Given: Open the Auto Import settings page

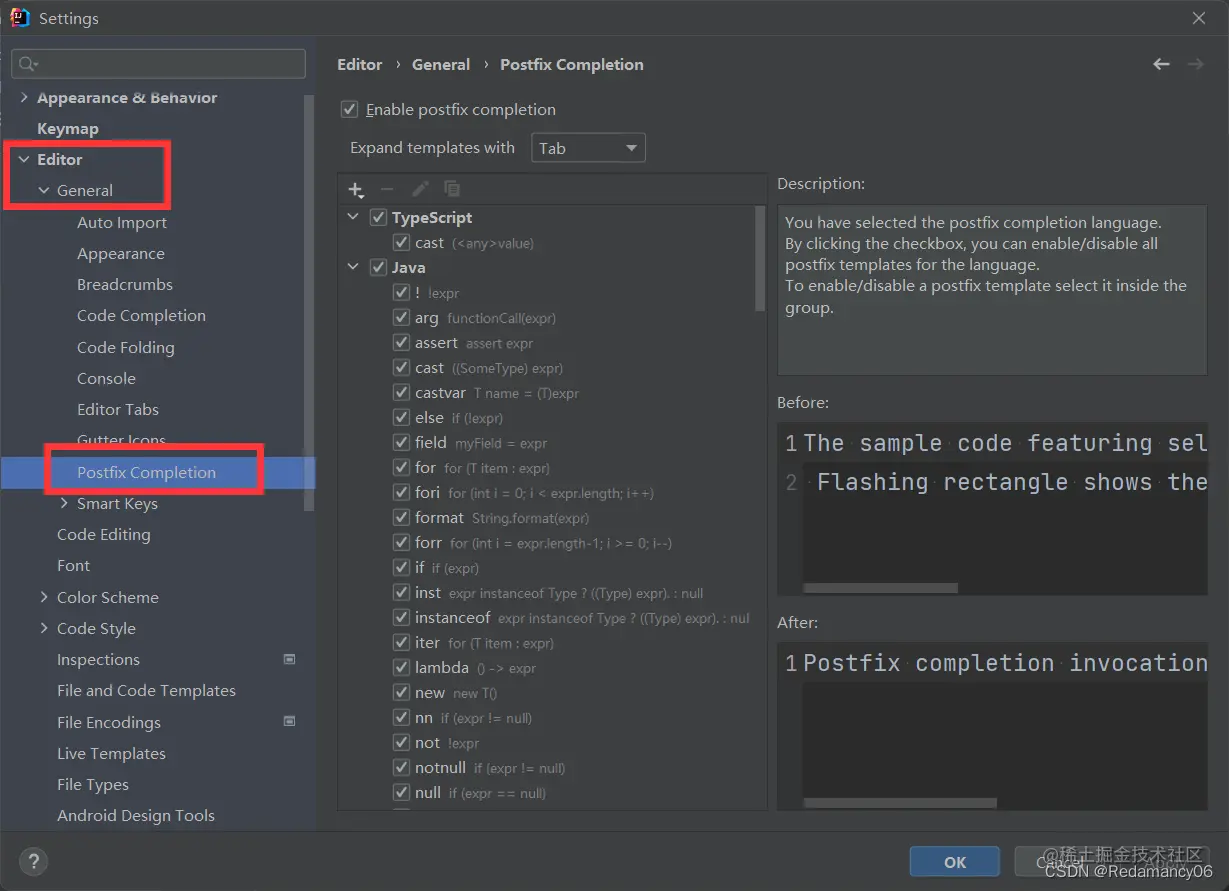Looking at the screenshot, I should pos(122,222).
